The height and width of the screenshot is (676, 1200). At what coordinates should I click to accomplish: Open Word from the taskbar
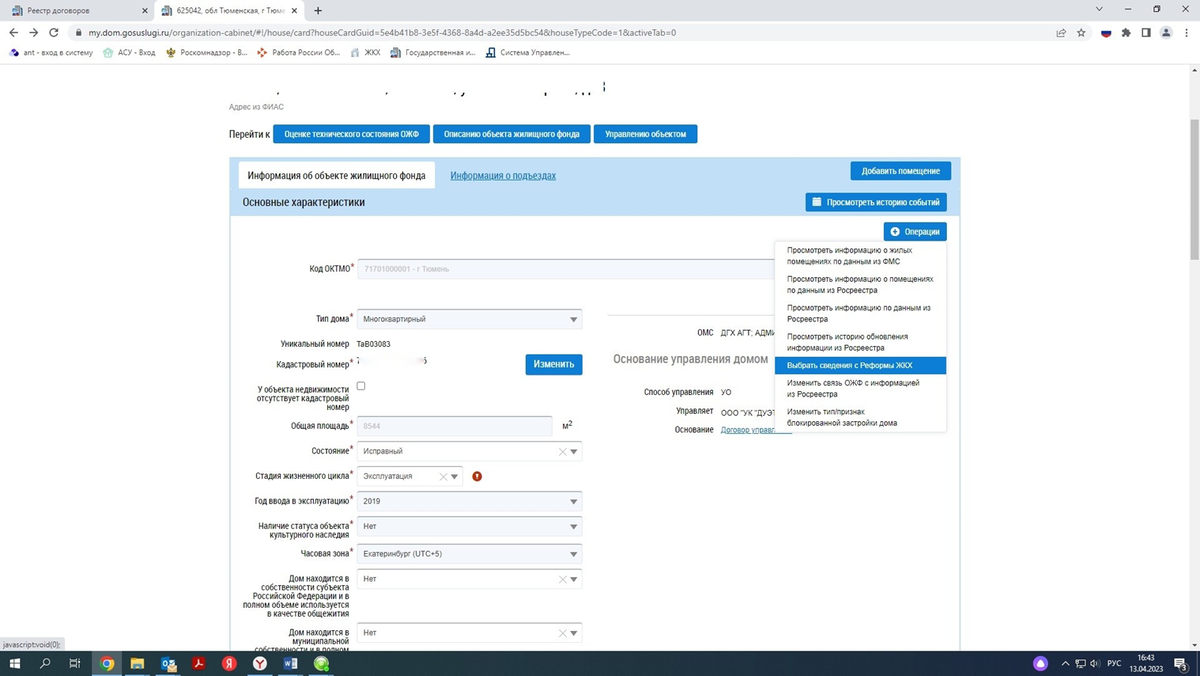[x=291, y=663]
